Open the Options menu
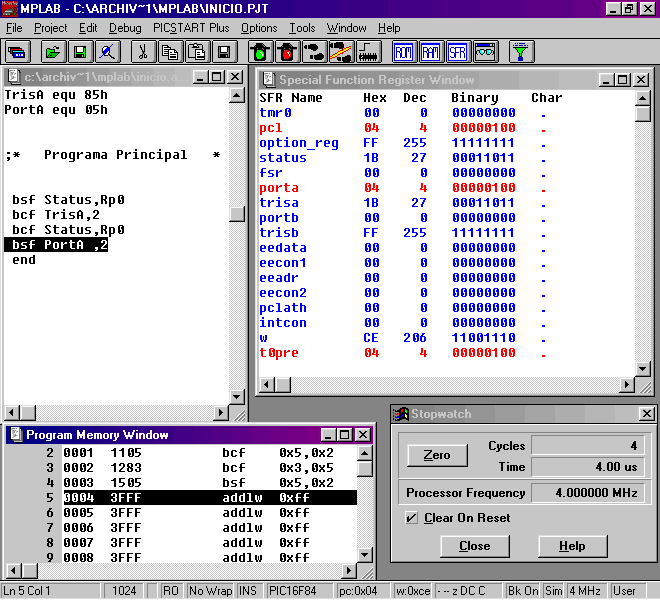This screenshot has width=660, height=600. (259, 28)
